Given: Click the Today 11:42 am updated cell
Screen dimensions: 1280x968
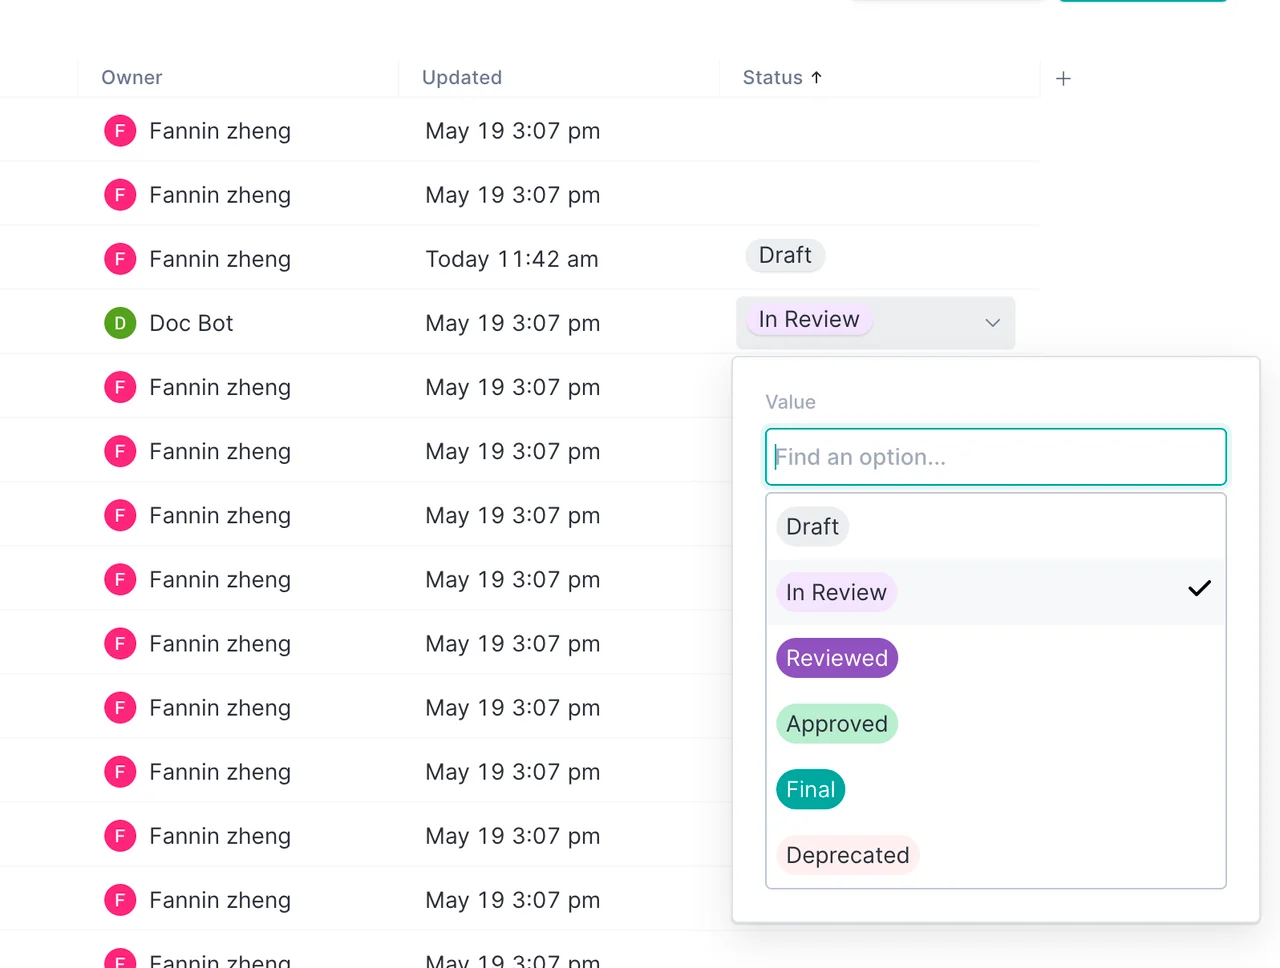Looking at the screenshot, I should [512, 259].
